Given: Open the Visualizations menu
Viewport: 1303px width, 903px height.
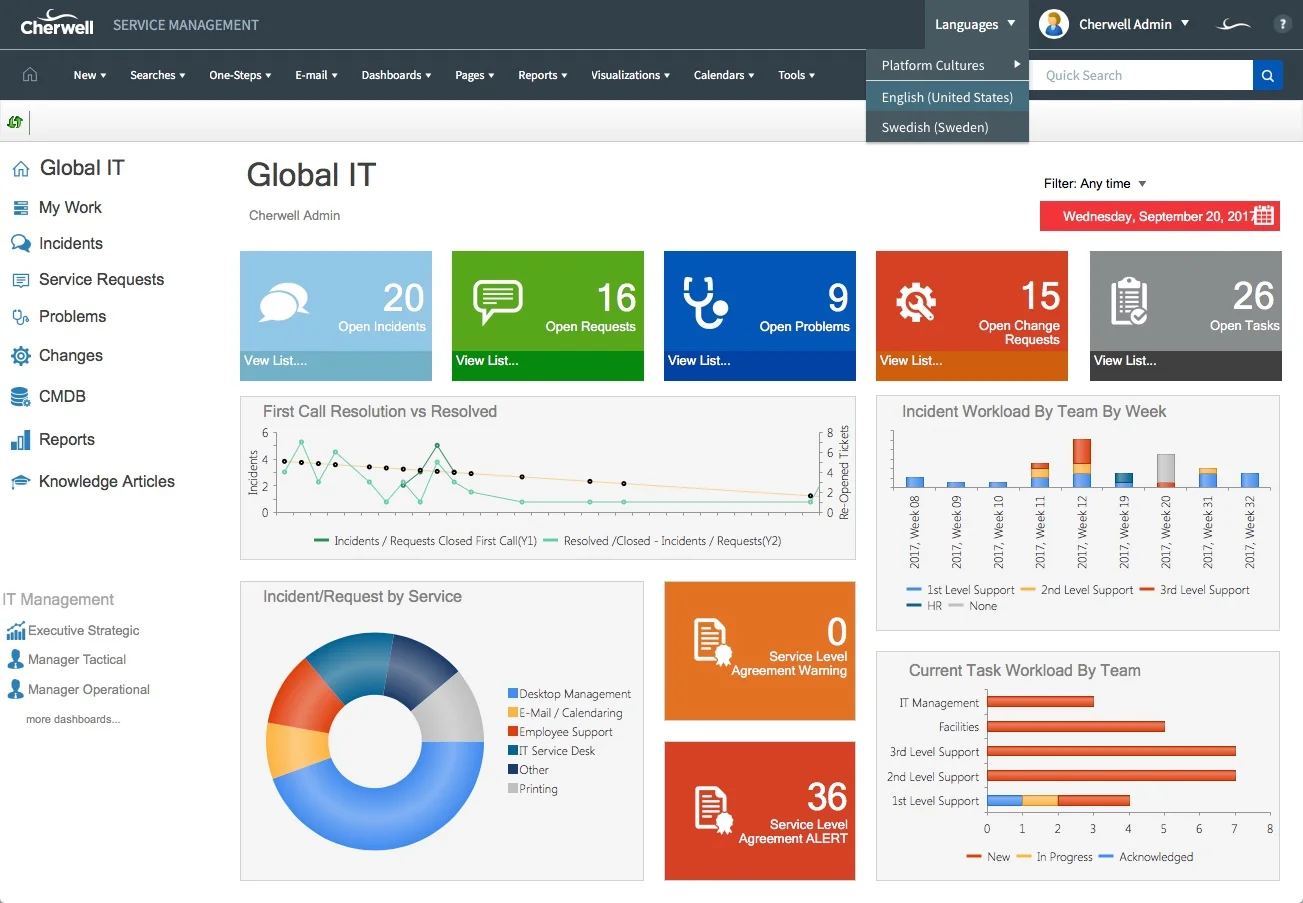Looking at the screenshot, I should pos(631,75).
